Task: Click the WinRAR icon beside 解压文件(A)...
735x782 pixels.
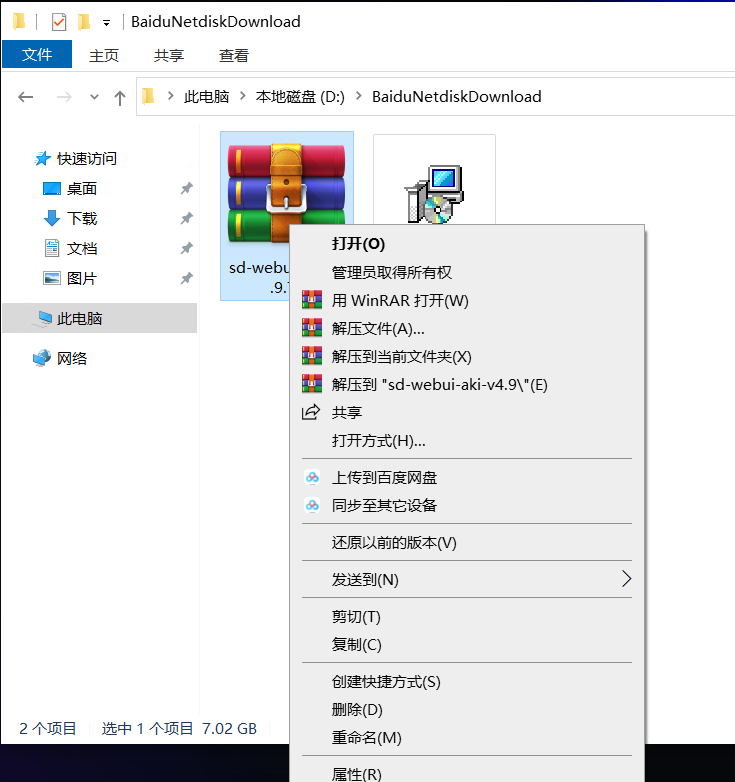Action: [312, 328]
